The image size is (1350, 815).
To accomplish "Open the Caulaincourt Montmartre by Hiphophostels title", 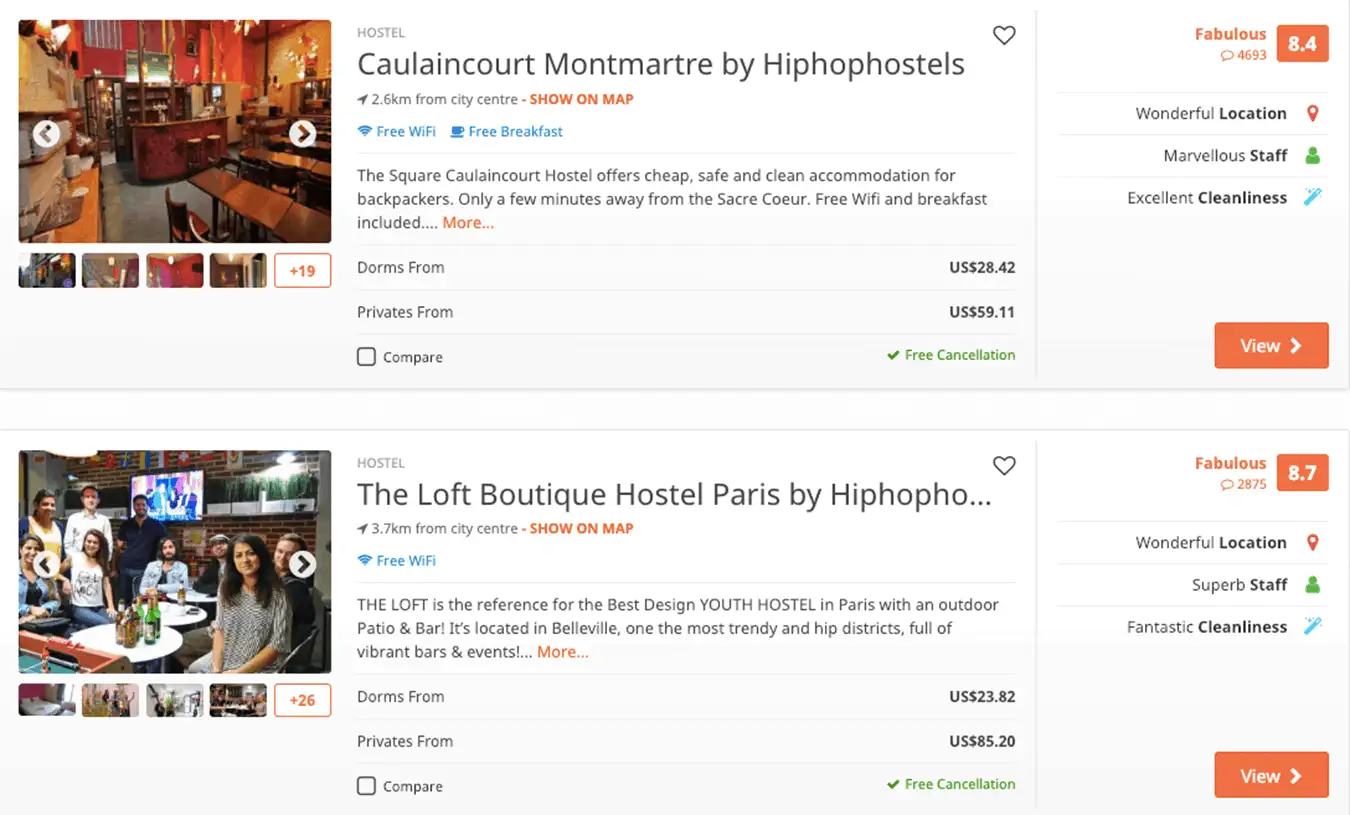I will pos(660,64).
